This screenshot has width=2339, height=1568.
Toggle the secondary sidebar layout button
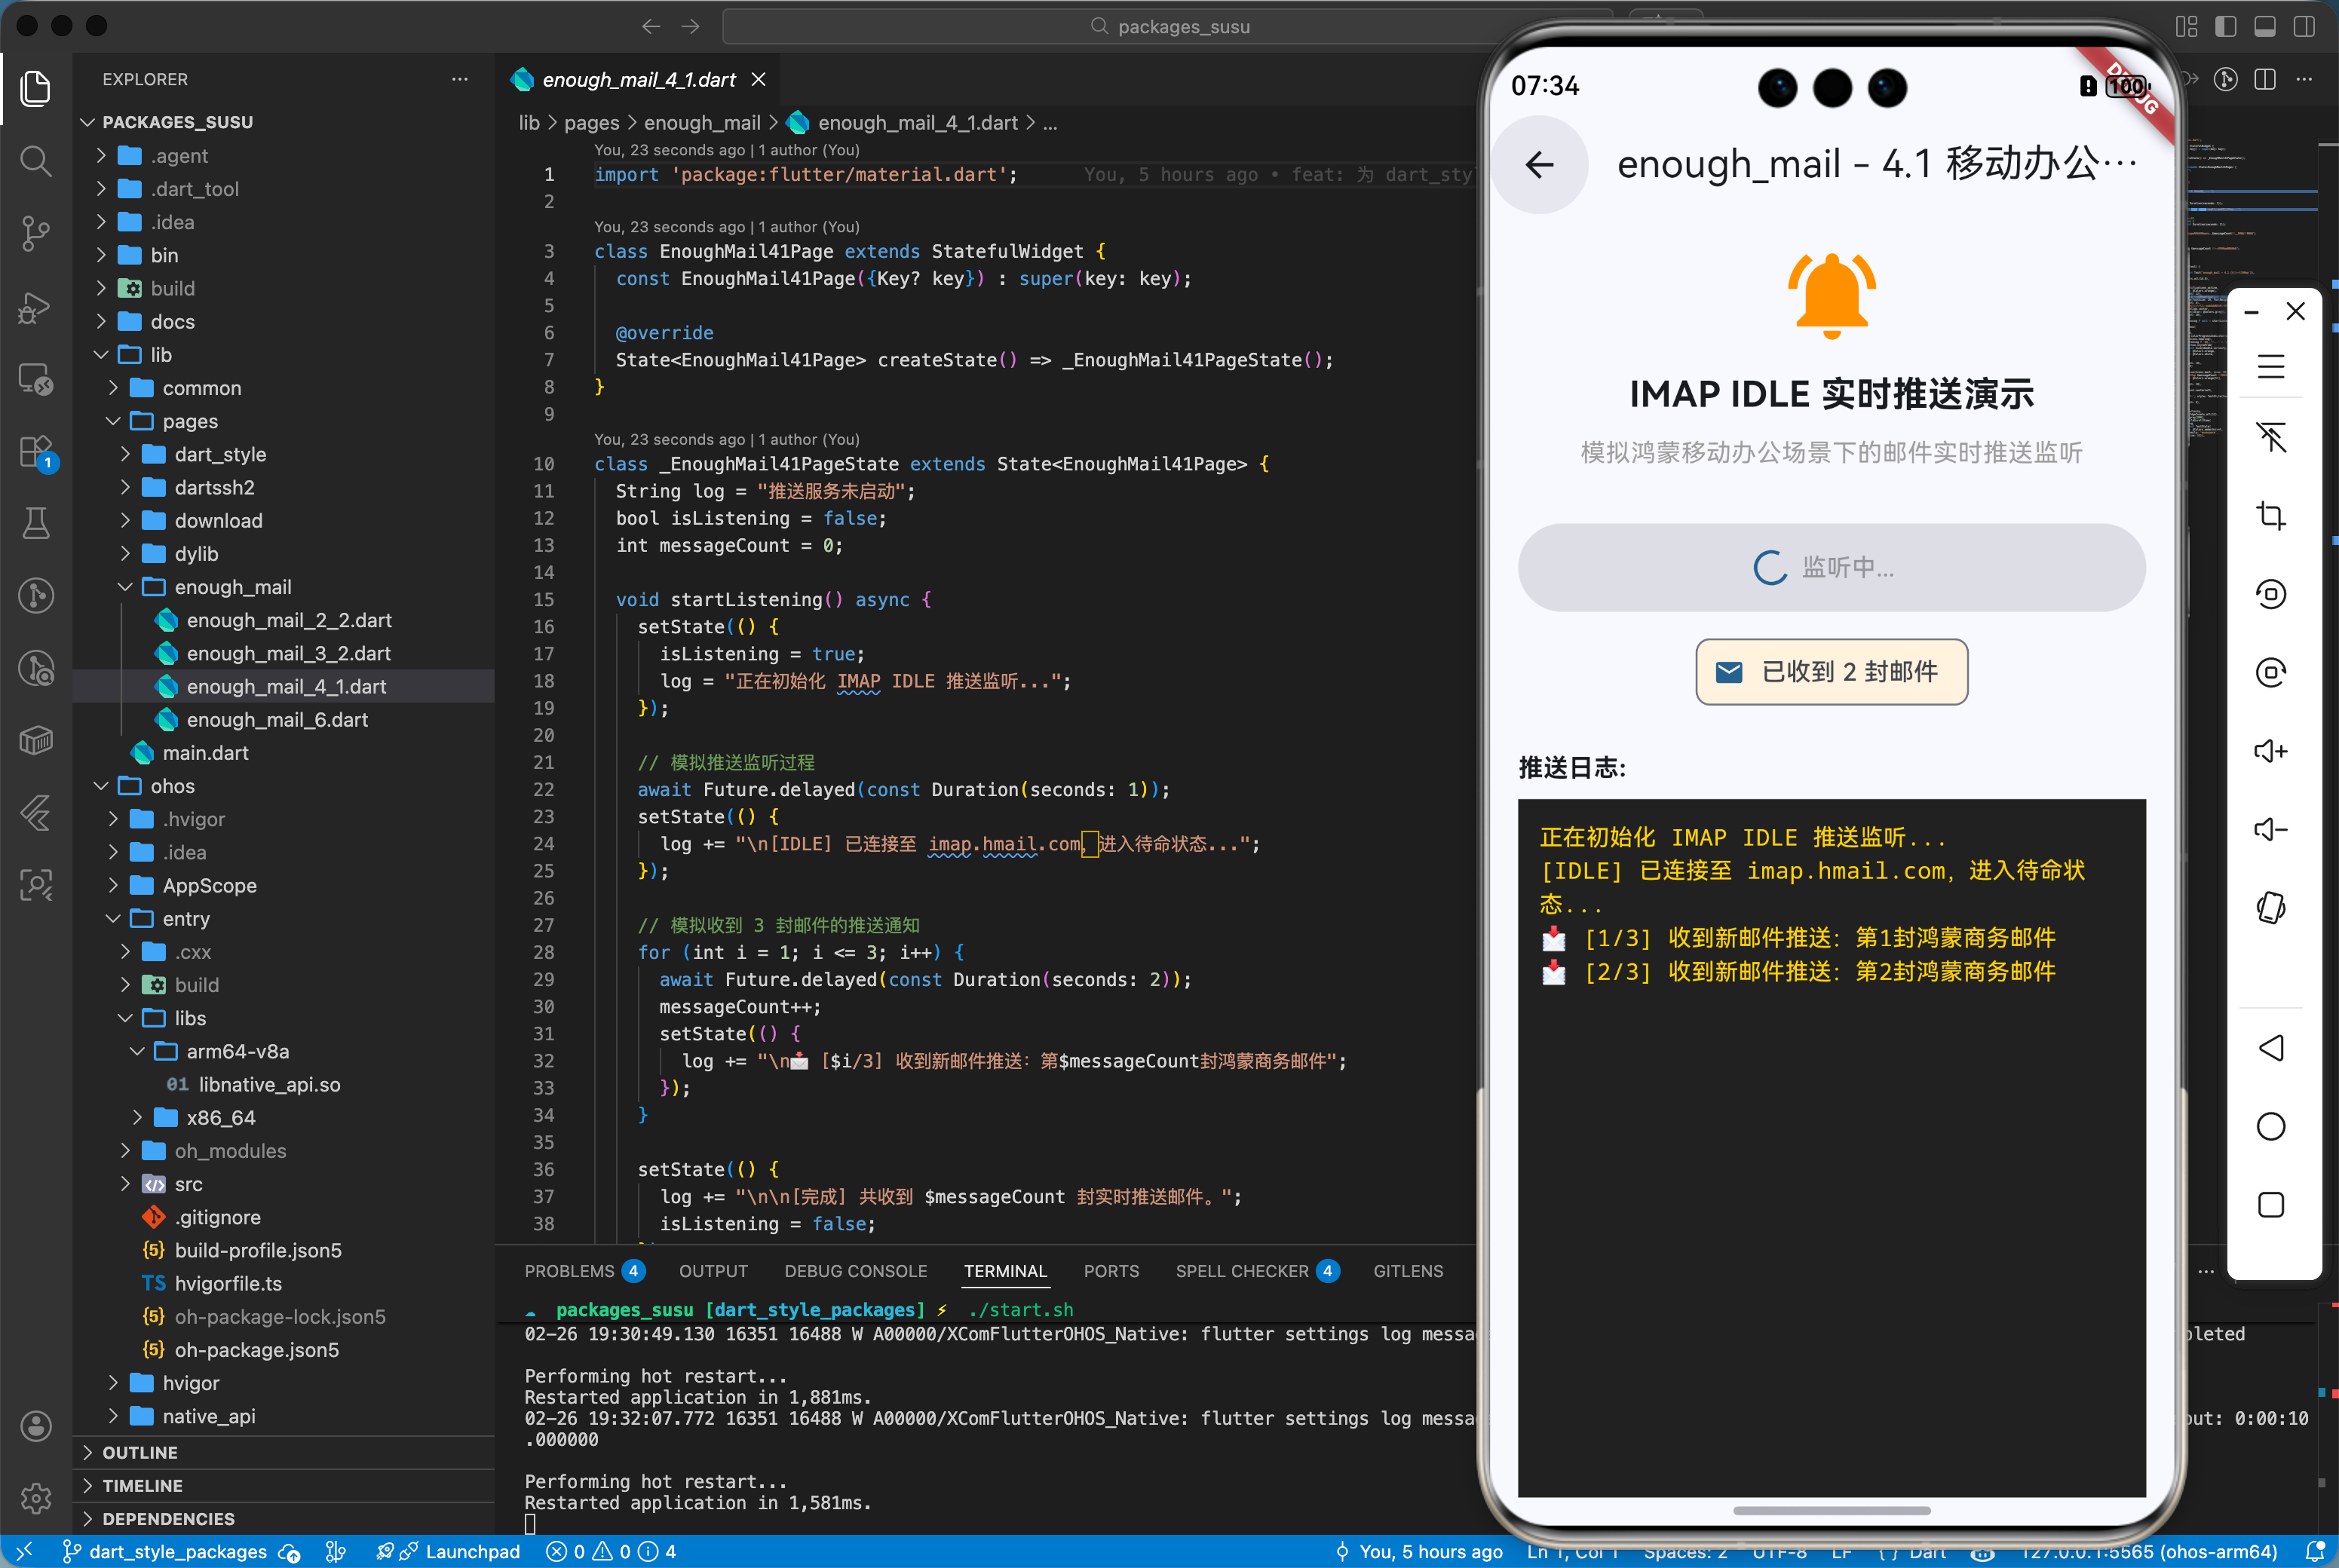click(x=2304, y=27)
